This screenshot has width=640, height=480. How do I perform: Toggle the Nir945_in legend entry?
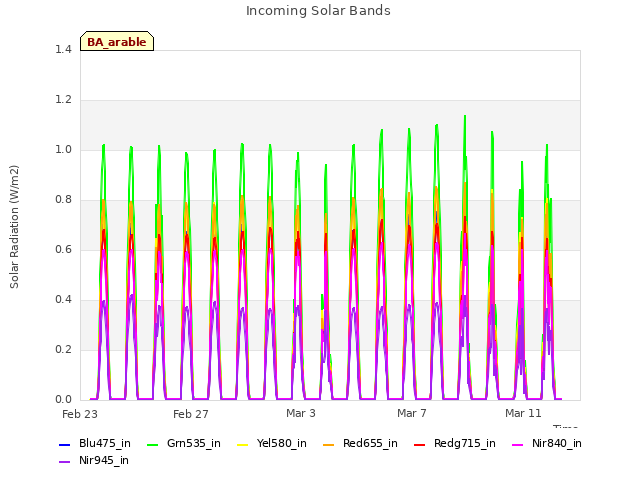tap(94, 461)
